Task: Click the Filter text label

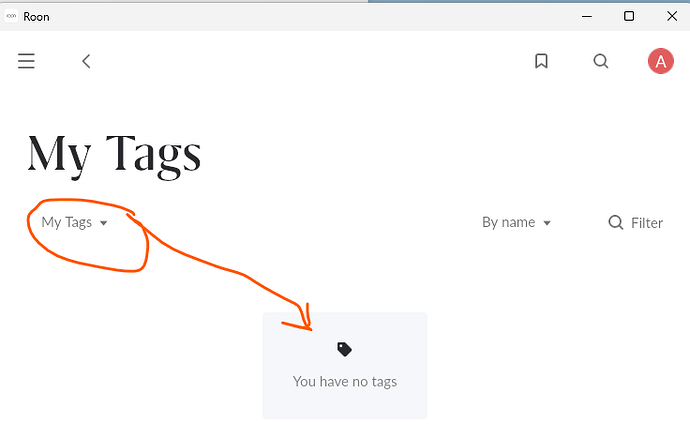Action: 647,223
